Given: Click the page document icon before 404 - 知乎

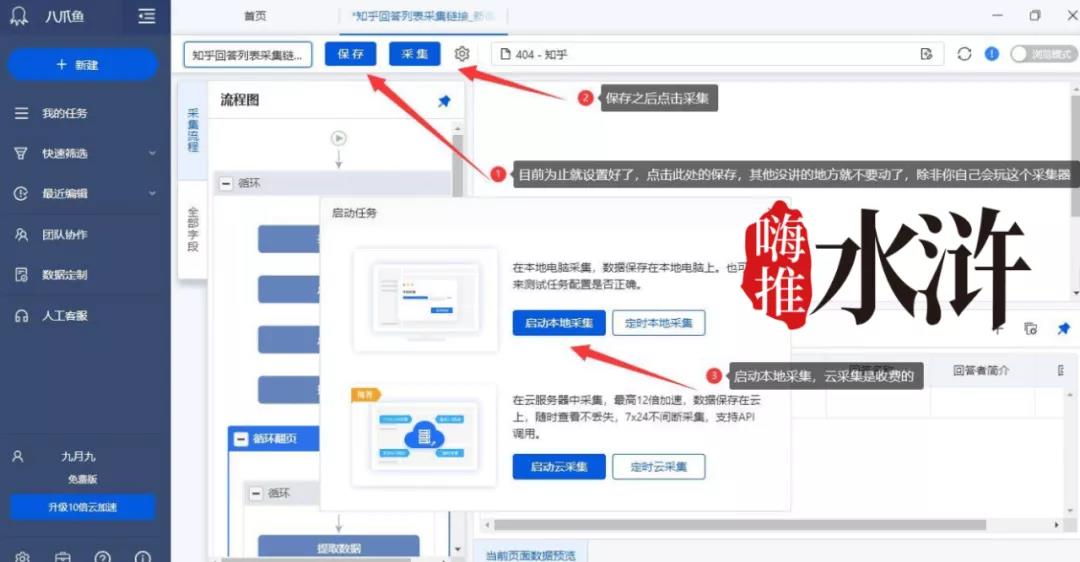Looking at the screenshot, I should pyautogui.click(x=506, y=54).
